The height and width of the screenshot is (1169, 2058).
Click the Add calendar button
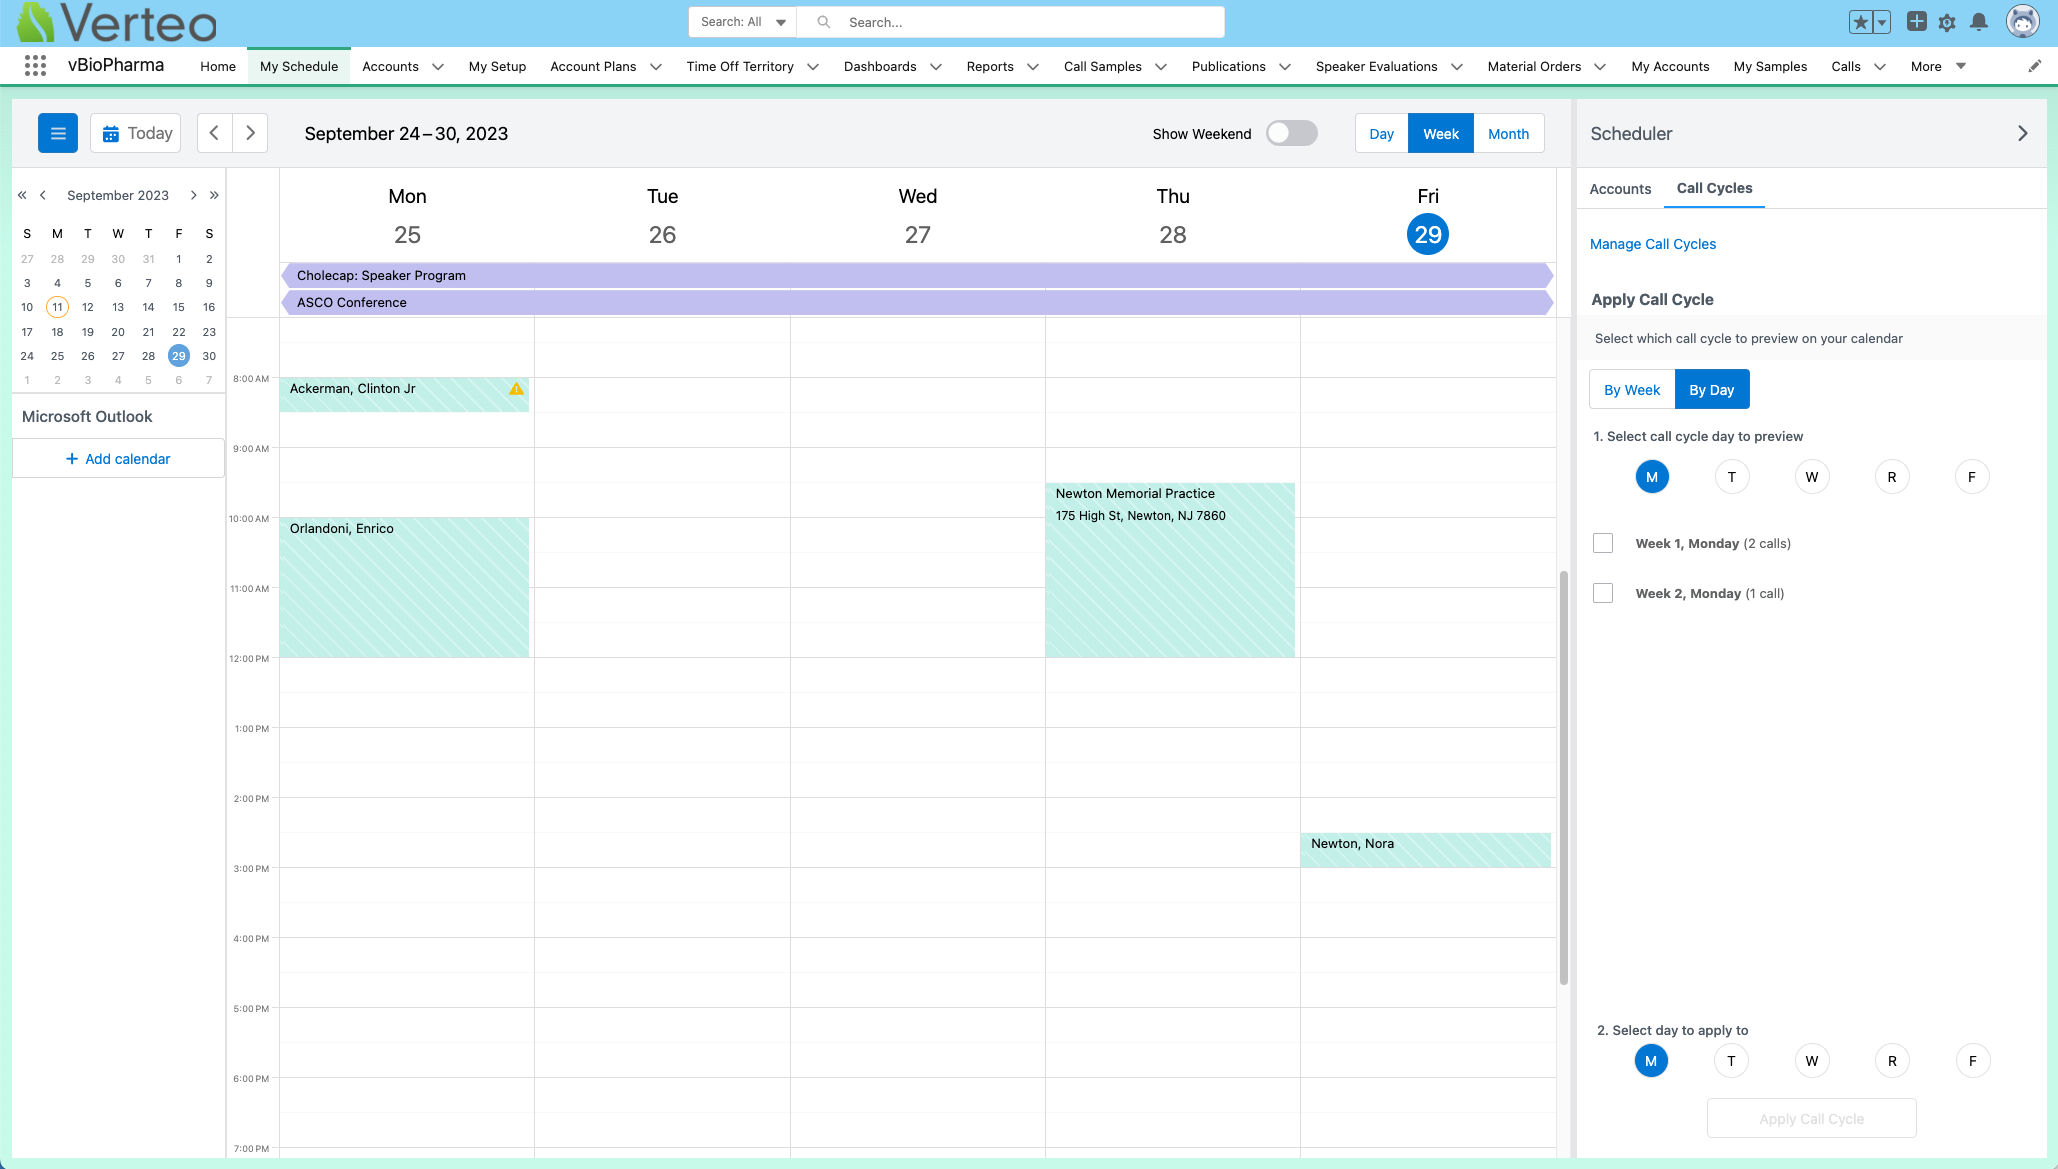click(x=118, y=459)
